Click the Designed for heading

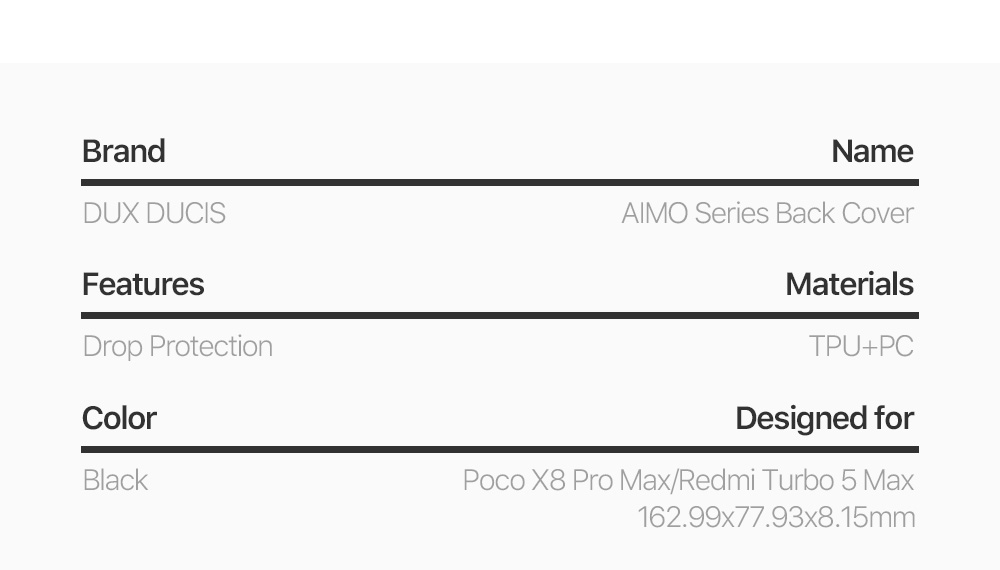824,418
